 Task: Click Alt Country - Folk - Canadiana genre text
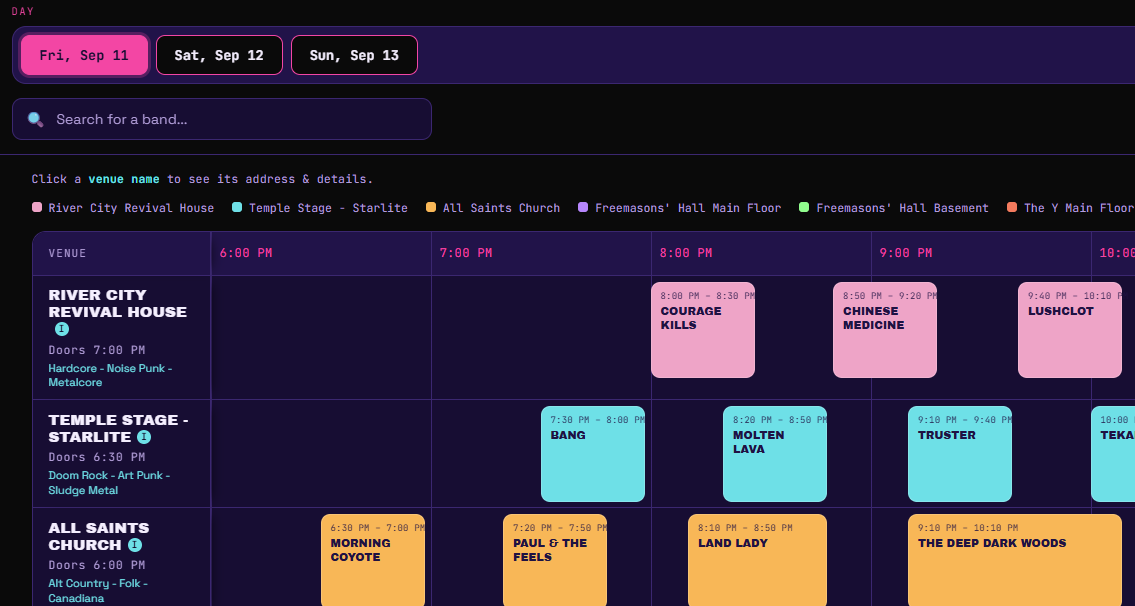[x=98, y=591]
